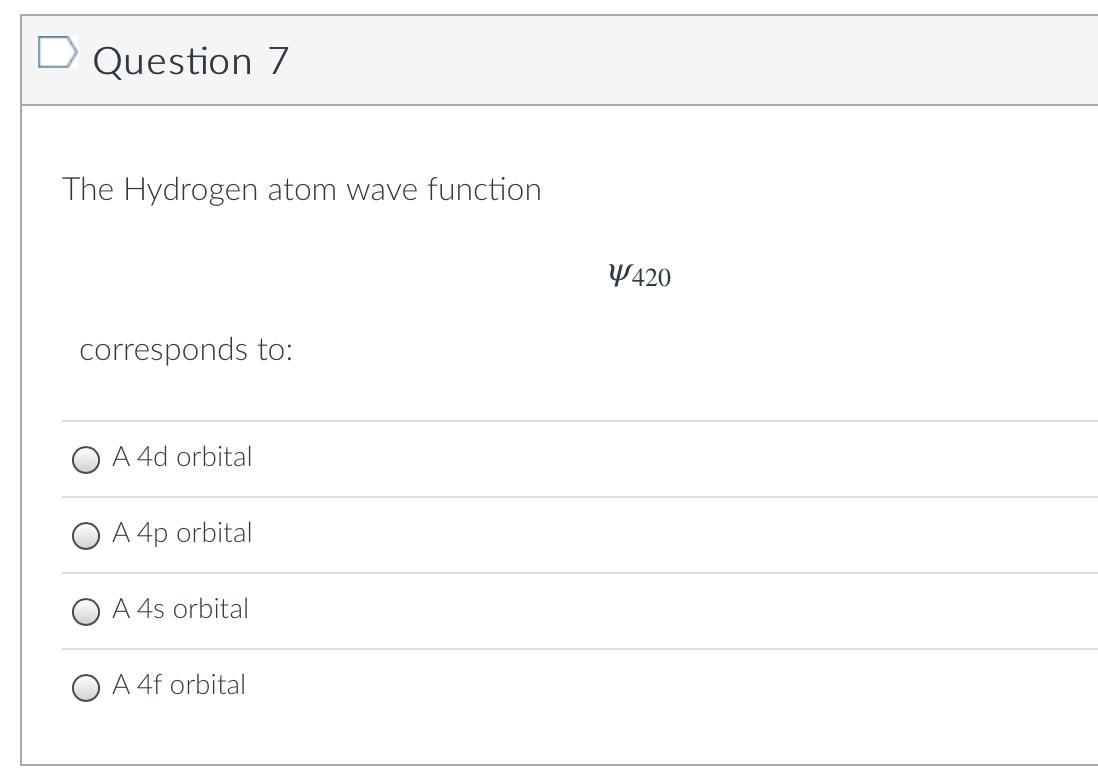Select the radio button for 4d orbital
Screen dimensions: 1098x768
tap(86, 459)
